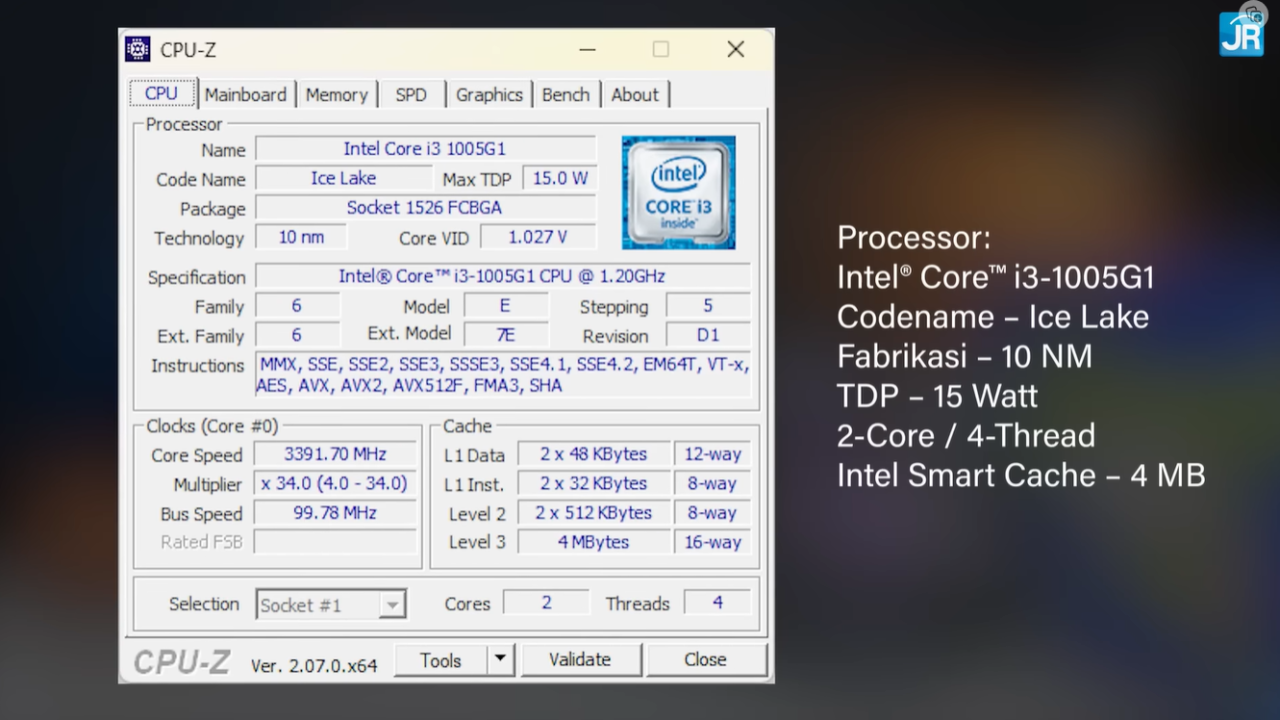This screenshot has height=720, width=1280.
Task: Click the Max TDP value 15.0 W
Action: [560, 178]
